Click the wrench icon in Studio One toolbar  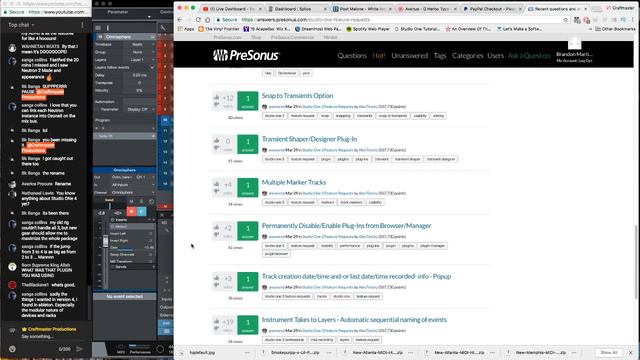point(163,28)
